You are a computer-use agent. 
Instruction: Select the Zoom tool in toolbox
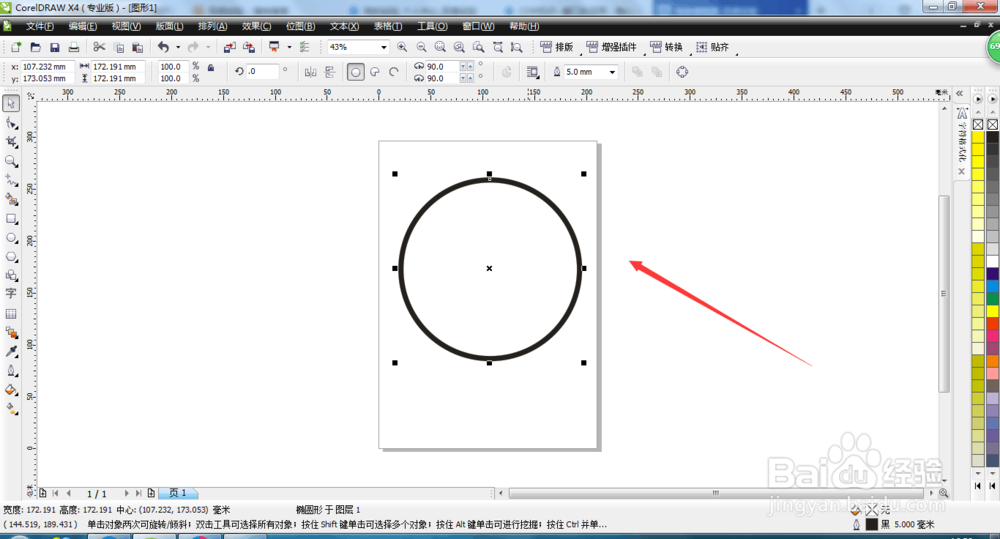[11, 161]
